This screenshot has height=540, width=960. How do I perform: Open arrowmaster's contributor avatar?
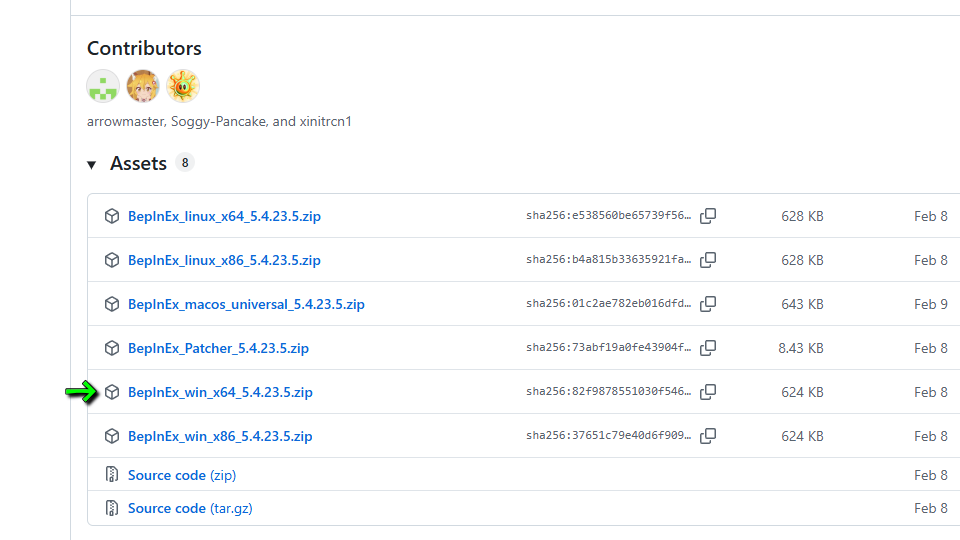point(103,86)
